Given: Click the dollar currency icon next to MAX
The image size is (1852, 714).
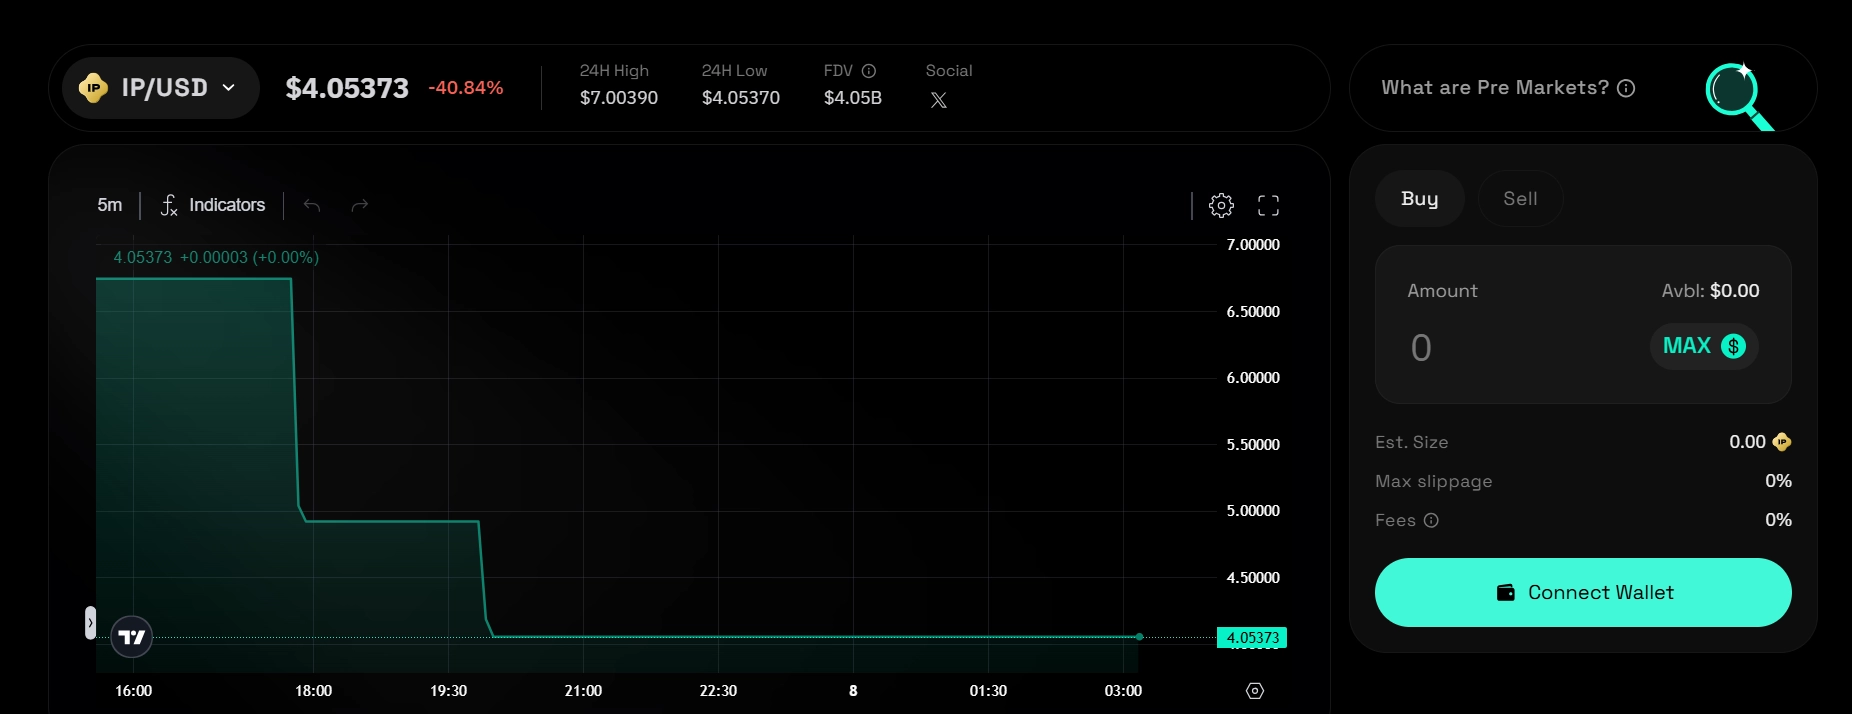Looking at the screenshot, I should pos(1733,346).
